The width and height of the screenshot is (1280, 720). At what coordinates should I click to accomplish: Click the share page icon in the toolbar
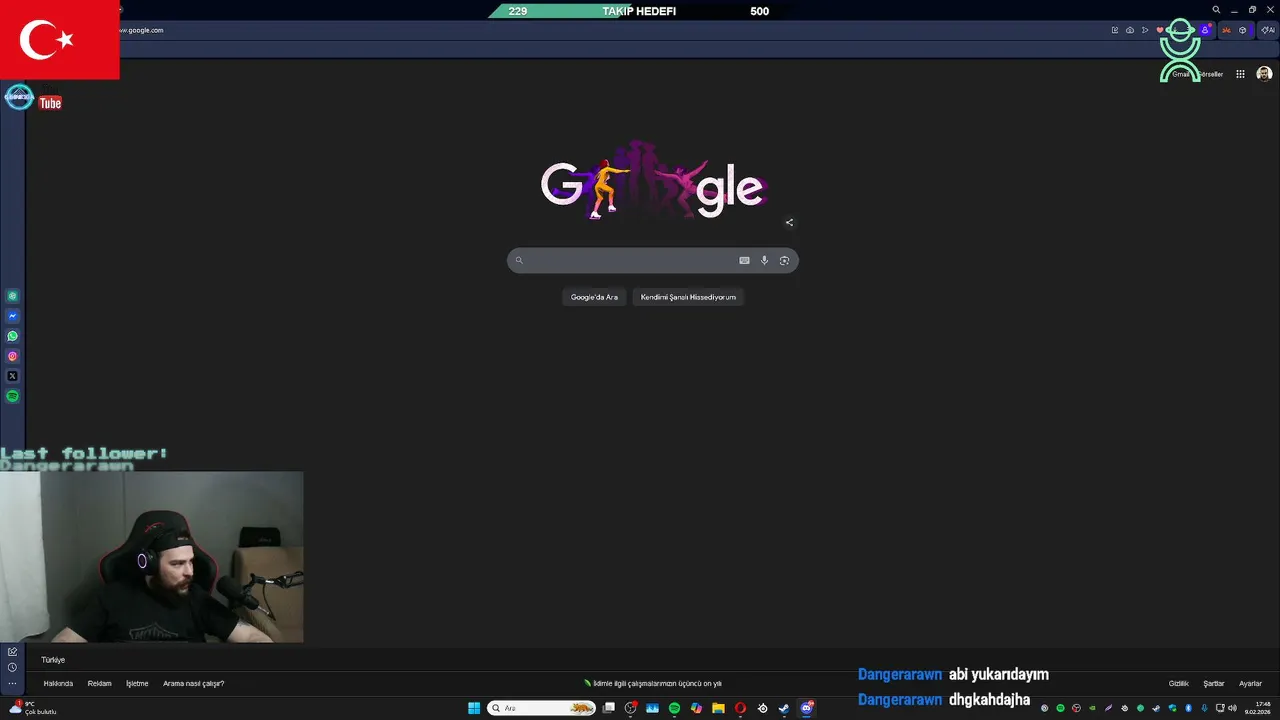(x=1115, y=30)
